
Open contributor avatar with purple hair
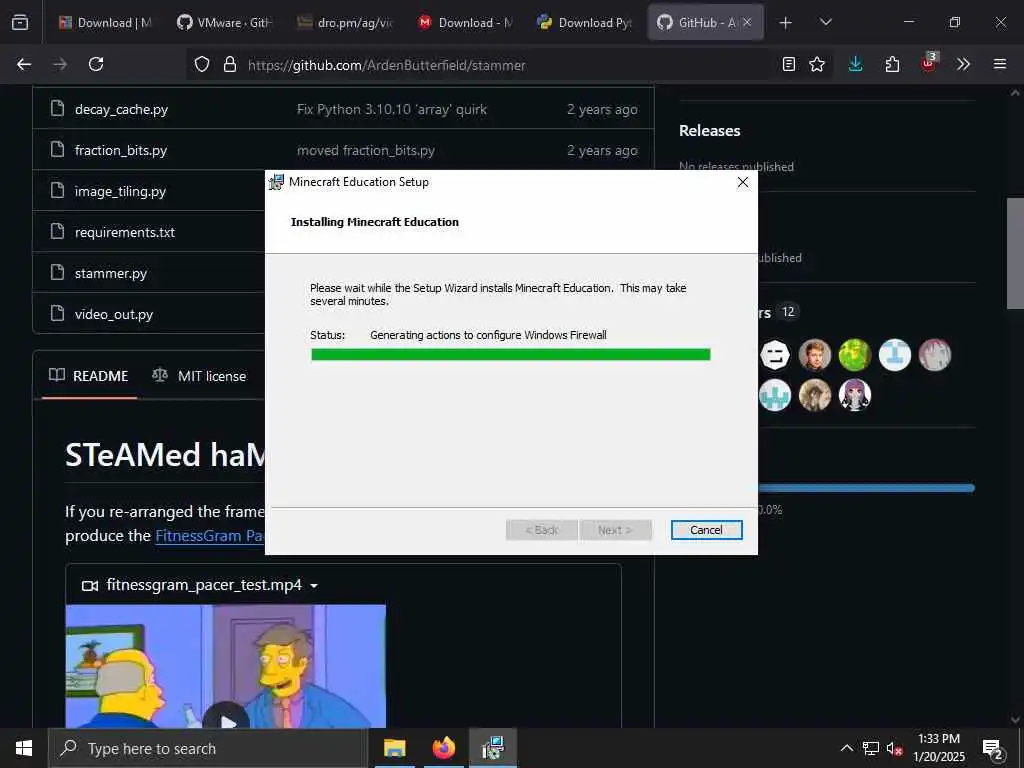point(855,395)
